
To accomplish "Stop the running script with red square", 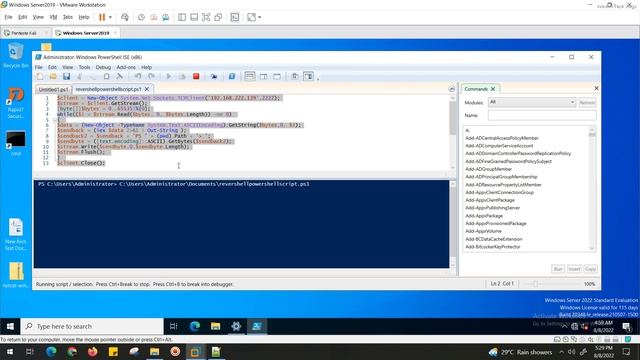I will click(196, 76).
